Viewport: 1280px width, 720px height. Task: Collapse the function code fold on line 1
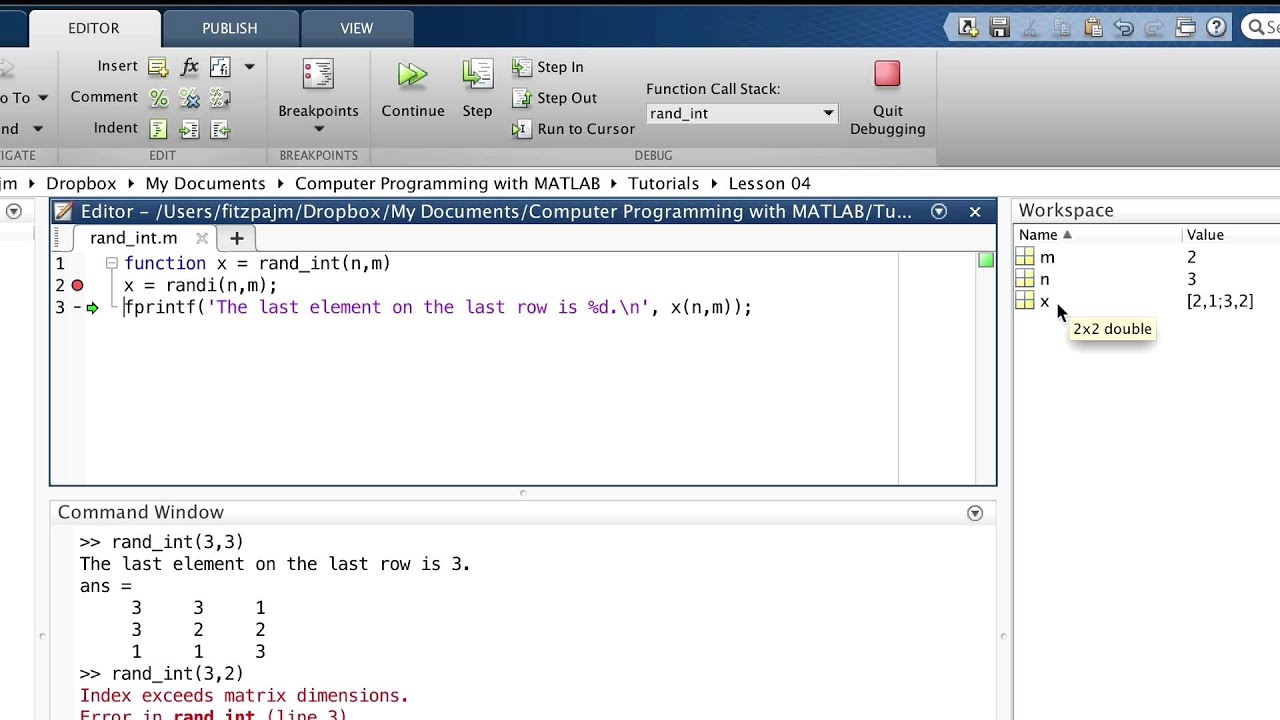(x=111, y=263)
